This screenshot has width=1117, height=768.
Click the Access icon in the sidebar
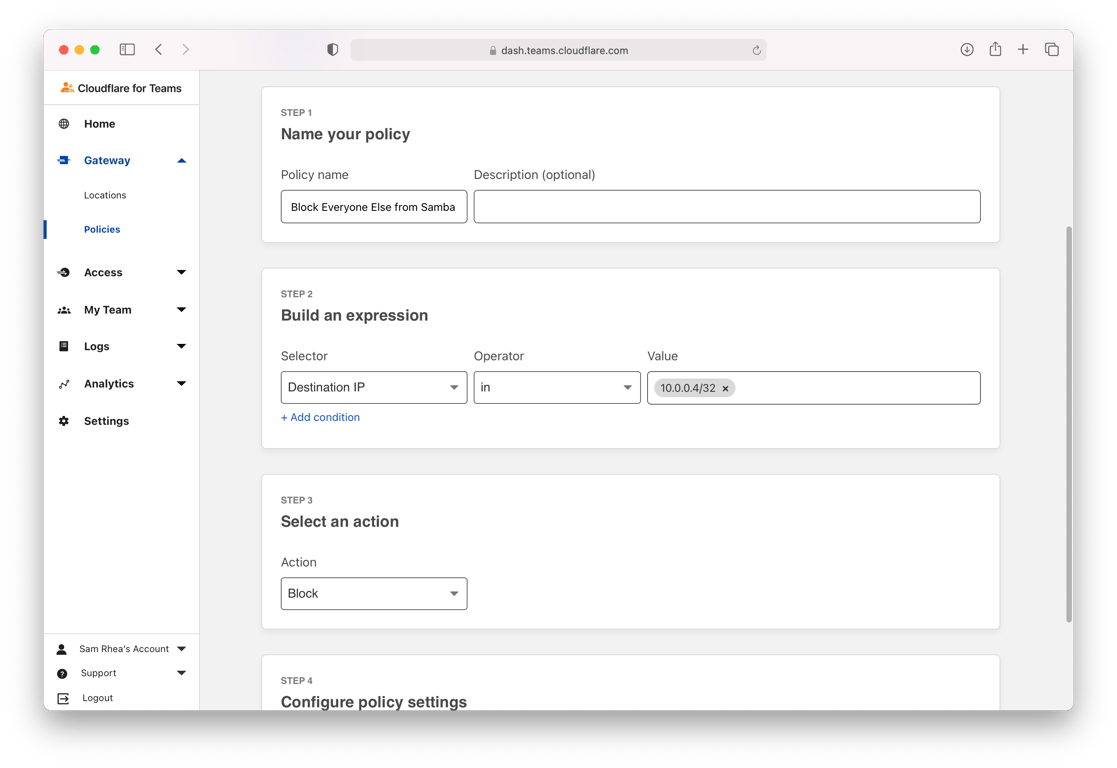click(x=64, y=272)
